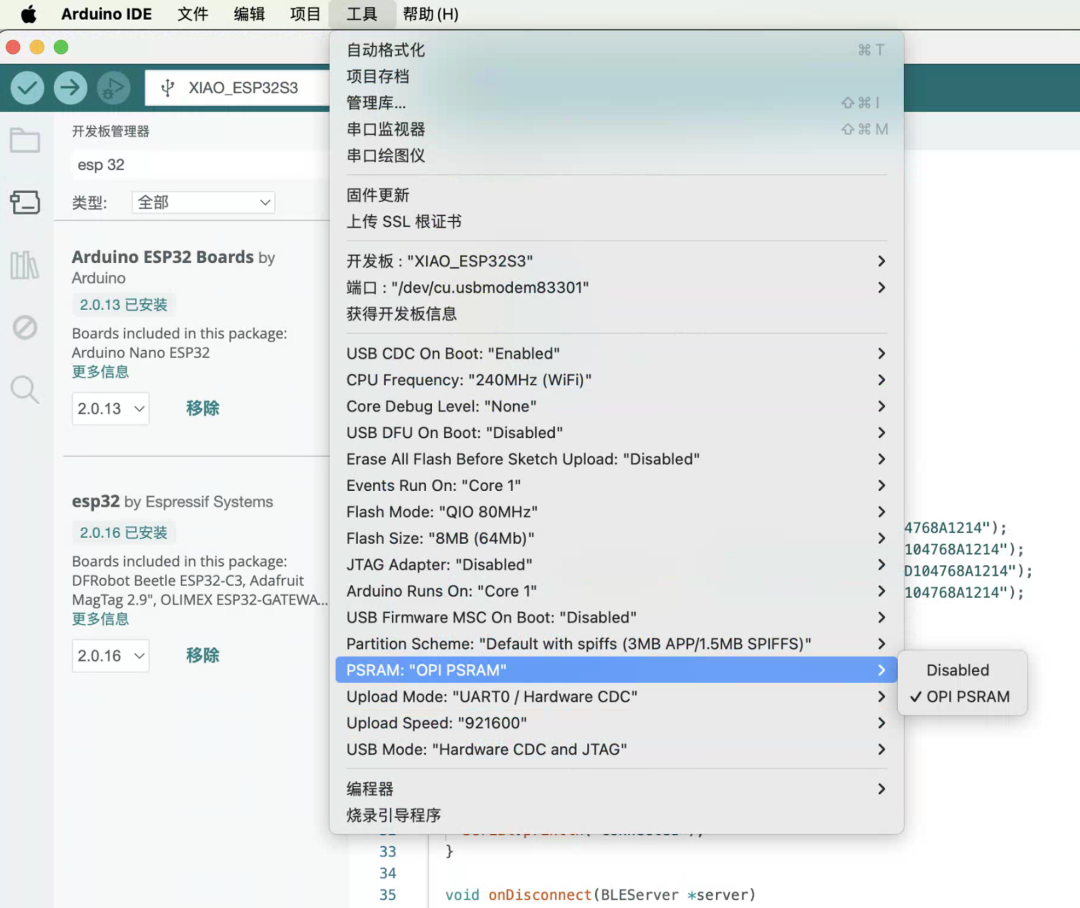Image resolution: width=1080 pixels, height=908 pixels.
Task: Choose 烧录引导程序 menu item
Action: pos(616,815)
